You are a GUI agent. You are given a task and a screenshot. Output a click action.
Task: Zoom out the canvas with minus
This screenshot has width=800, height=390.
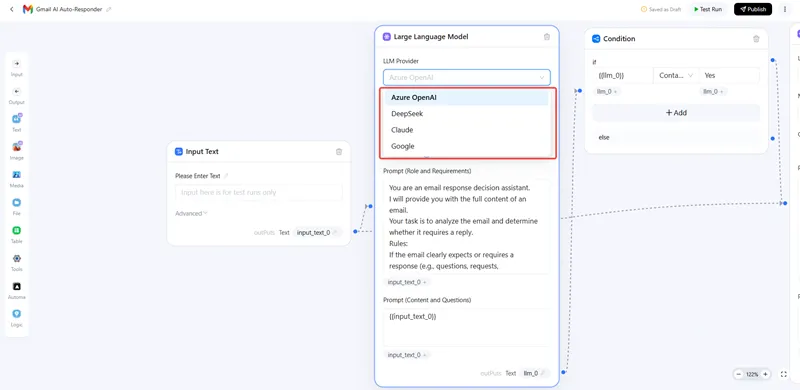tap(738, 374)
